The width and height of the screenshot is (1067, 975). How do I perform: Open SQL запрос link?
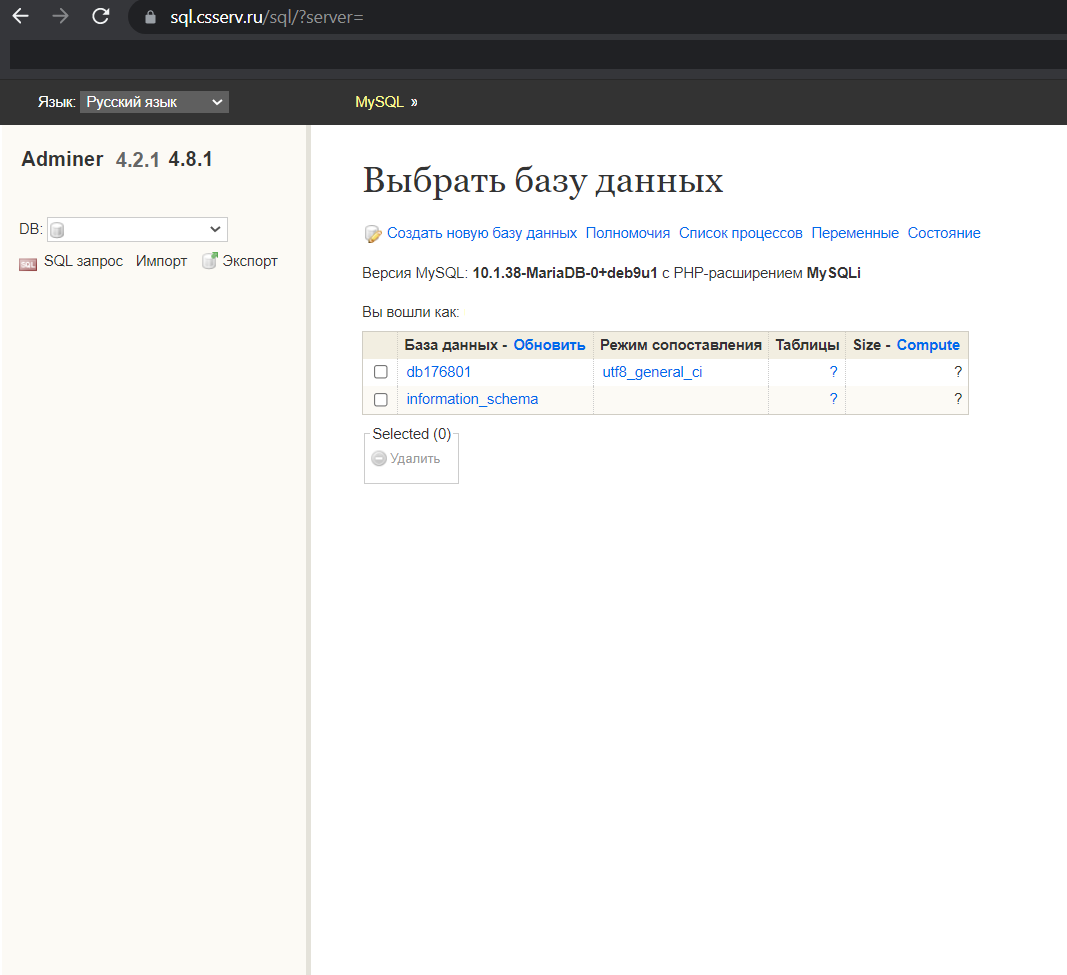pos(84,261)
